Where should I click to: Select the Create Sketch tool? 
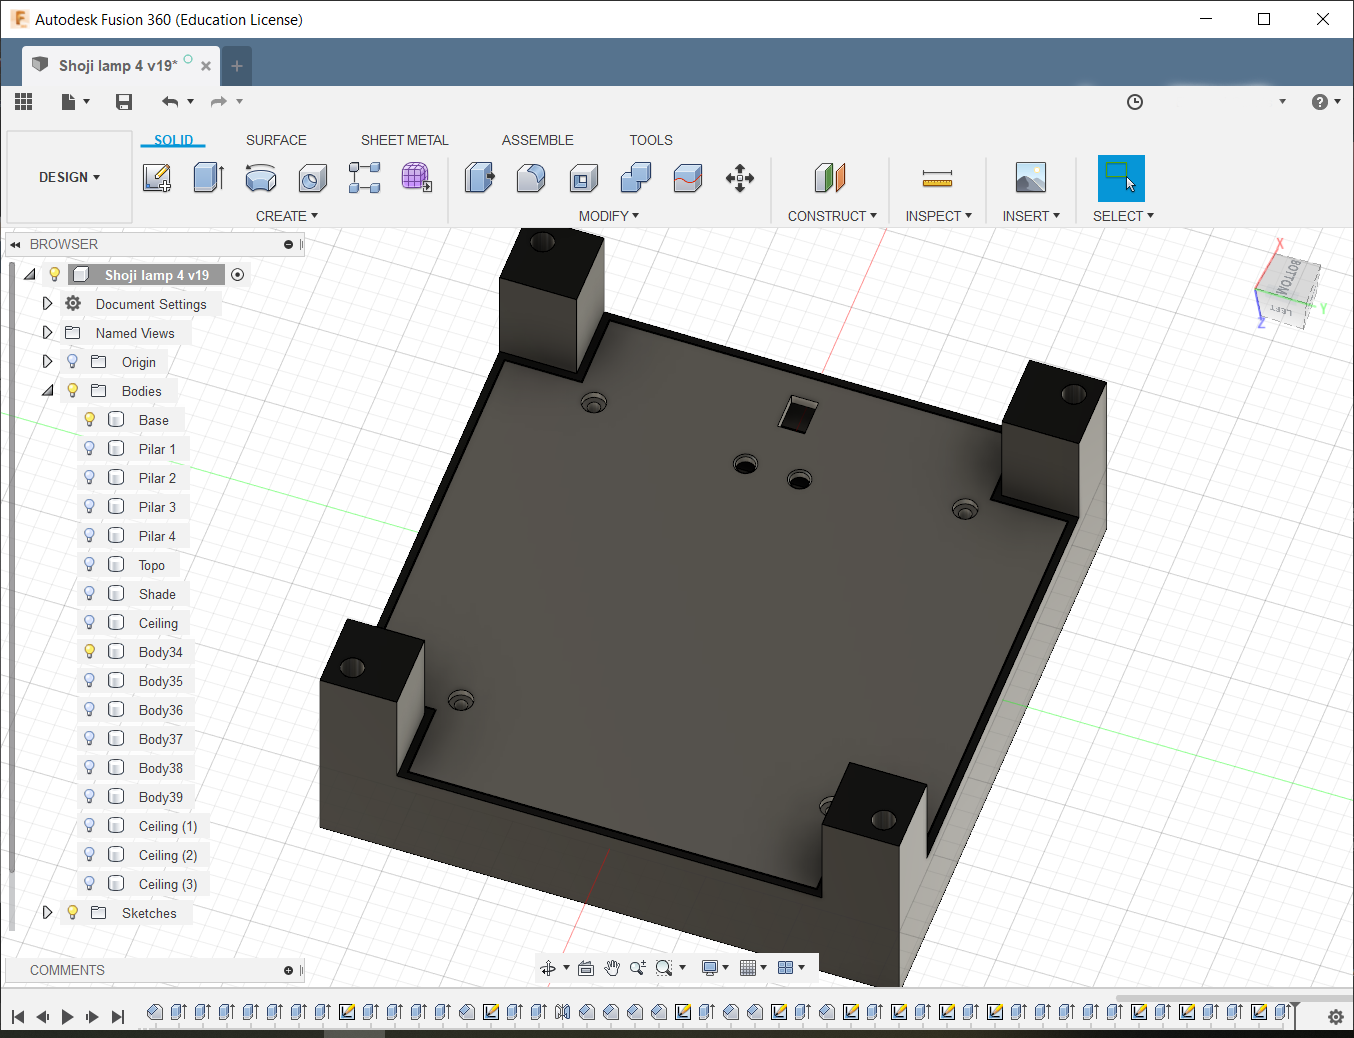(157, 178)
